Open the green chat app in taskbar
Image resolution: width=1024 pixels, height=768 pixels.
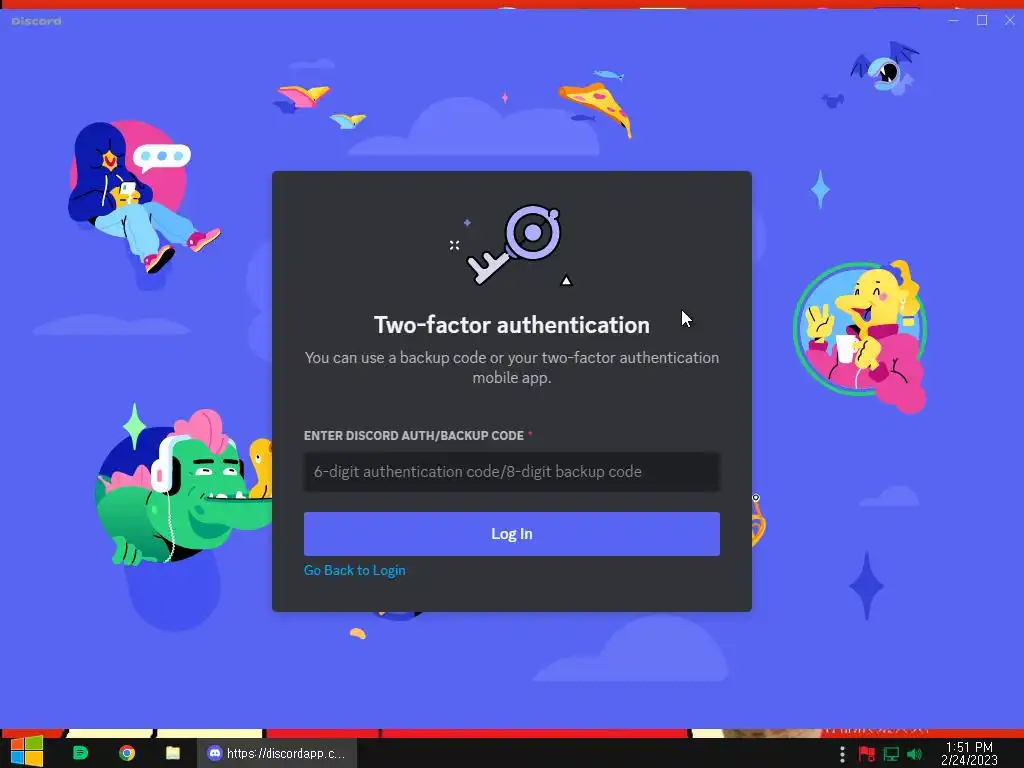tap(80, 753)
